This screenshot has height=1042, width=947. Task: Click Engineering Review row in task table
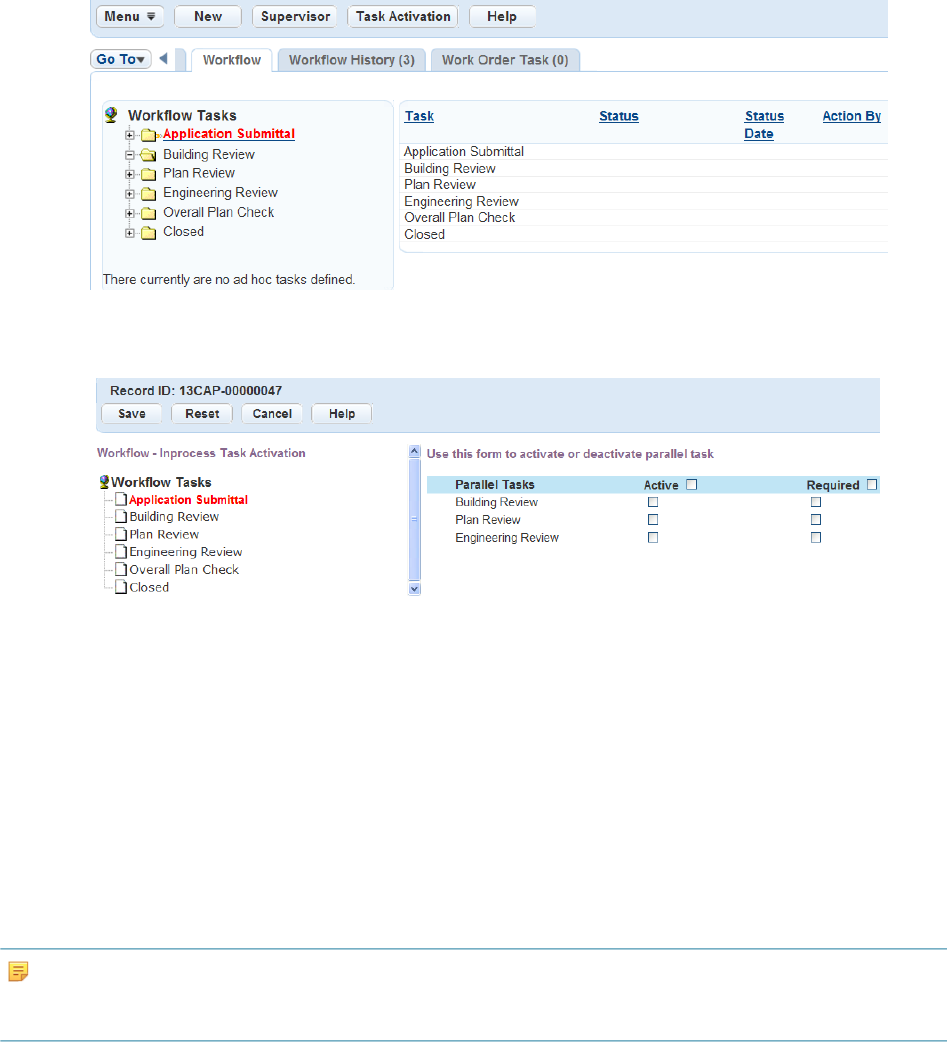643,201
